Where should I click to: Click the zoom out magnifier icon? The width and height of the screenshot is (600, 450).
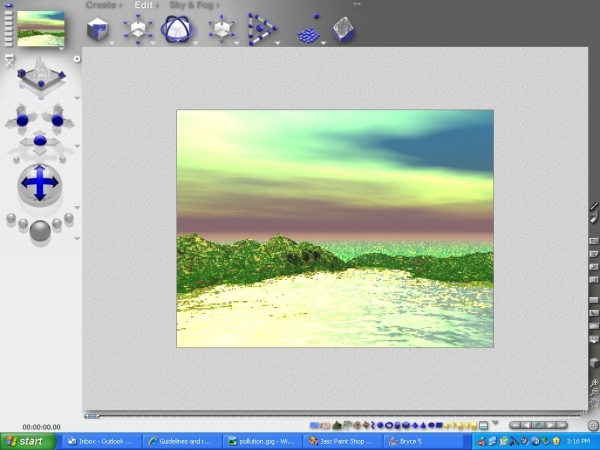point(594,392)
